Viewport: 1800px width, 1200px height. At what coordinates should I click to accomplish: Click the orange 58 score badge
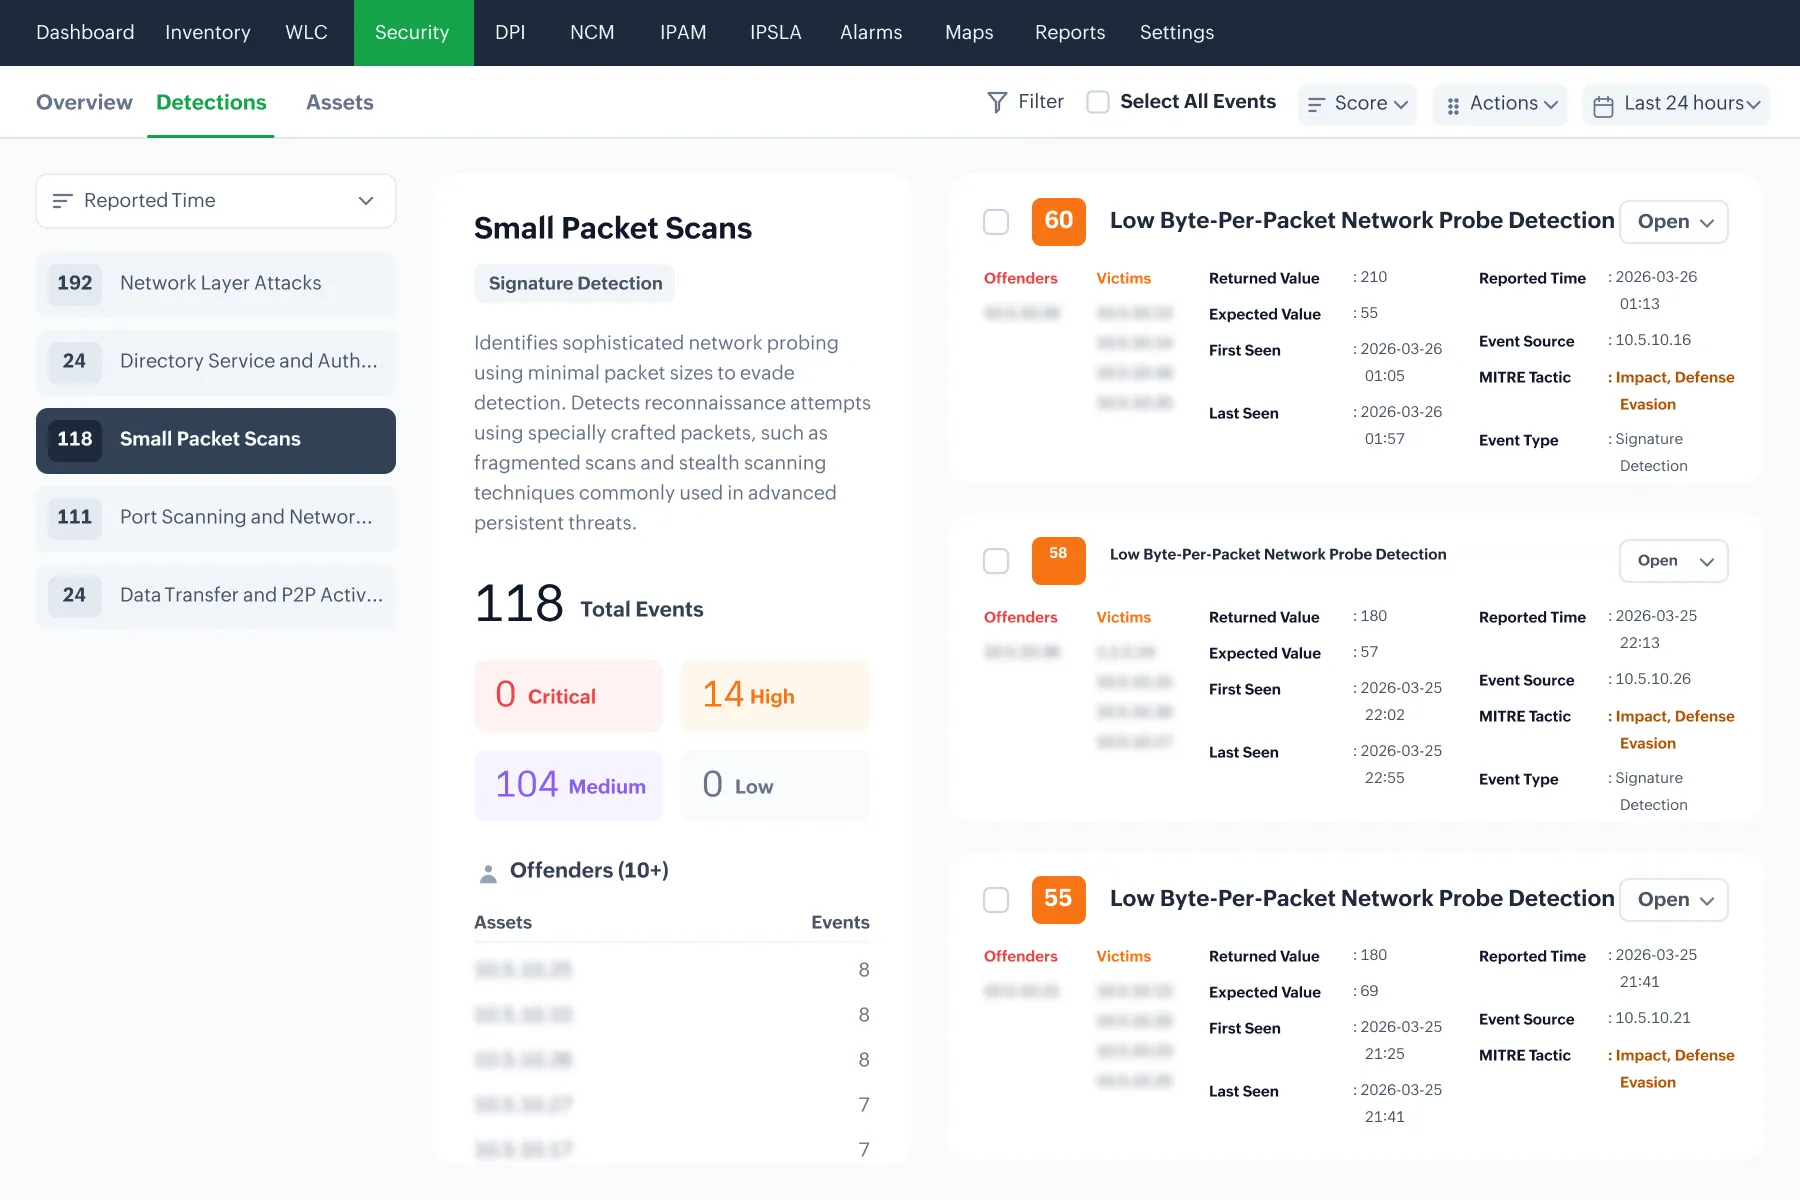(1058, 560)
